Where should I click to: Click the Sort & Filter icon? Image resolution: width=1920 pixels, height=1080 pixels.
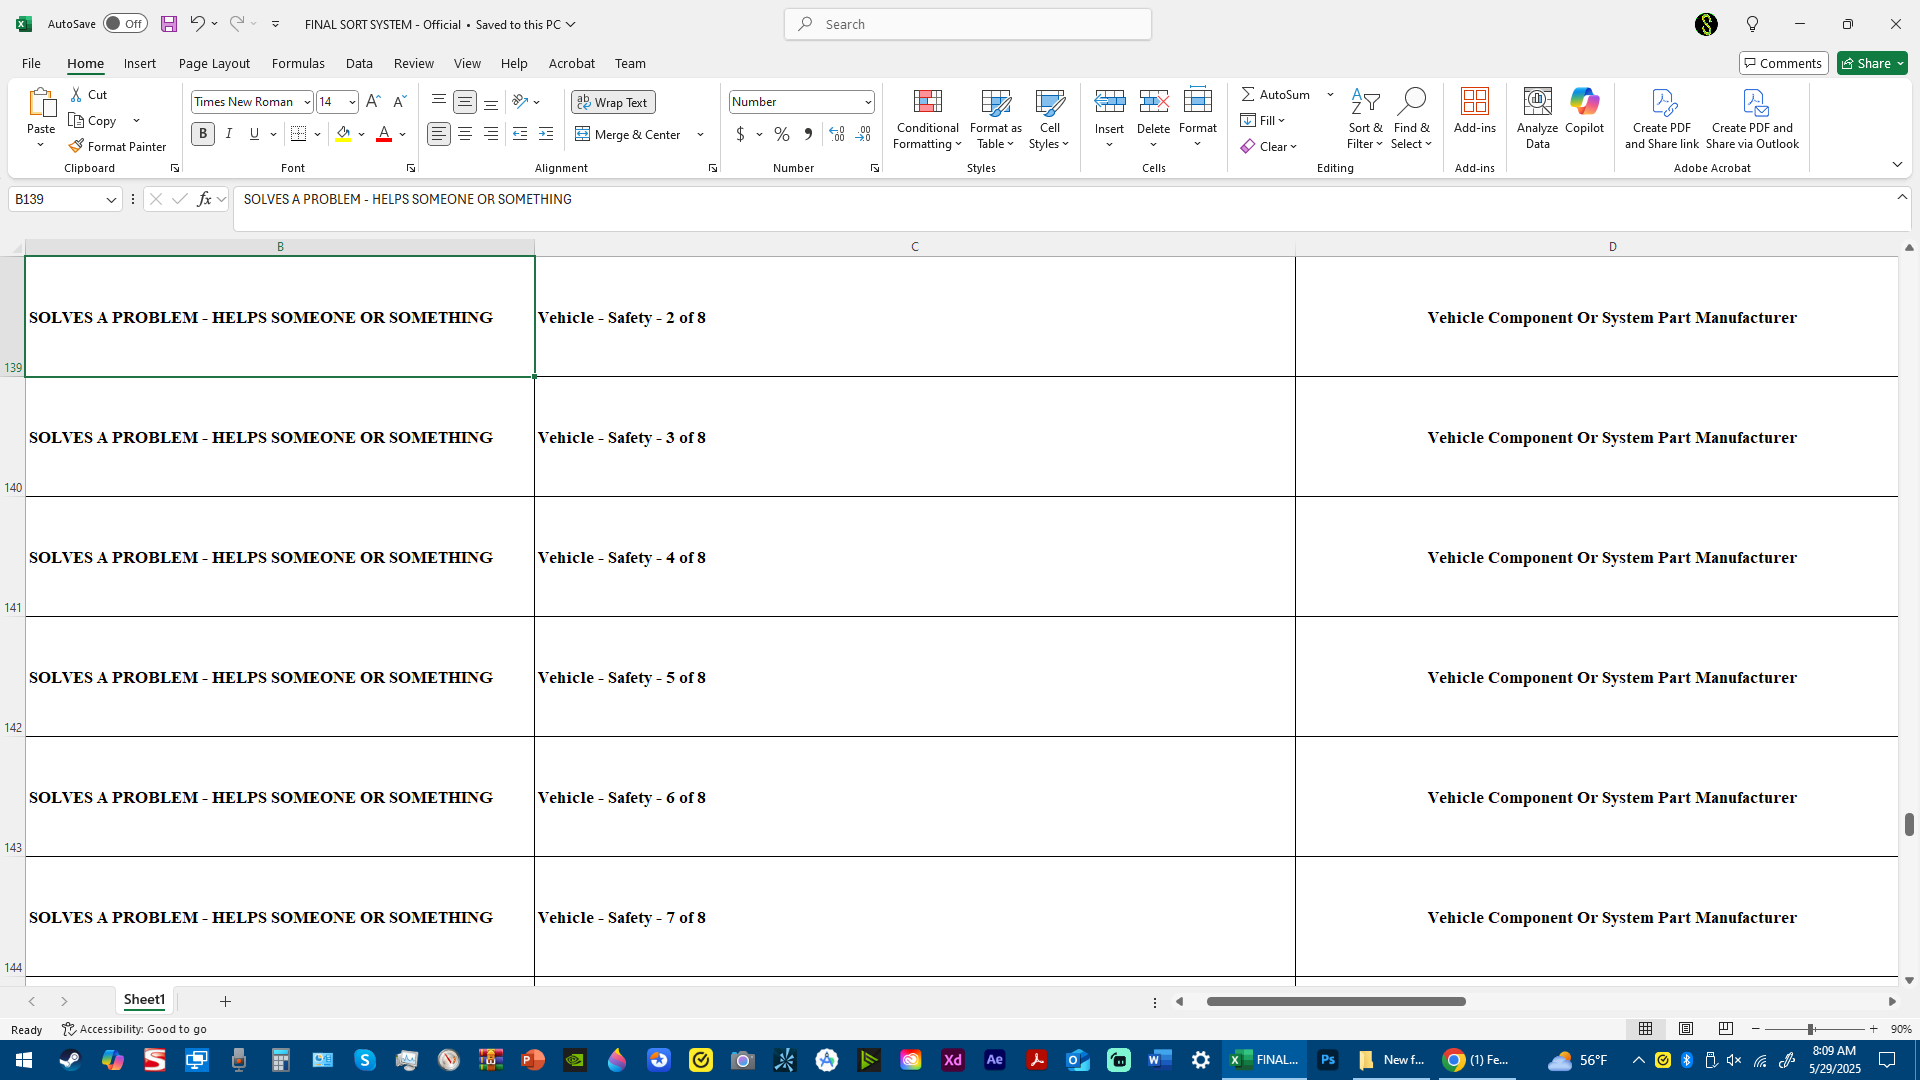coord(1365,119)
